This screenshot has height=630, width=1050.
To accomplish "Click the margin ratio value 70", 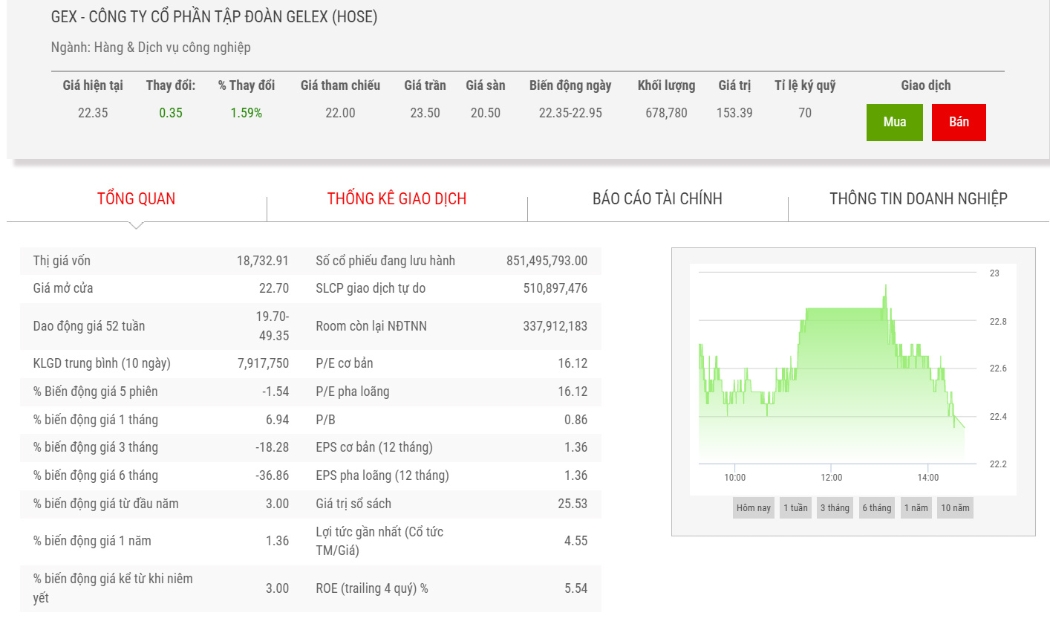I will tap(805, 113).
